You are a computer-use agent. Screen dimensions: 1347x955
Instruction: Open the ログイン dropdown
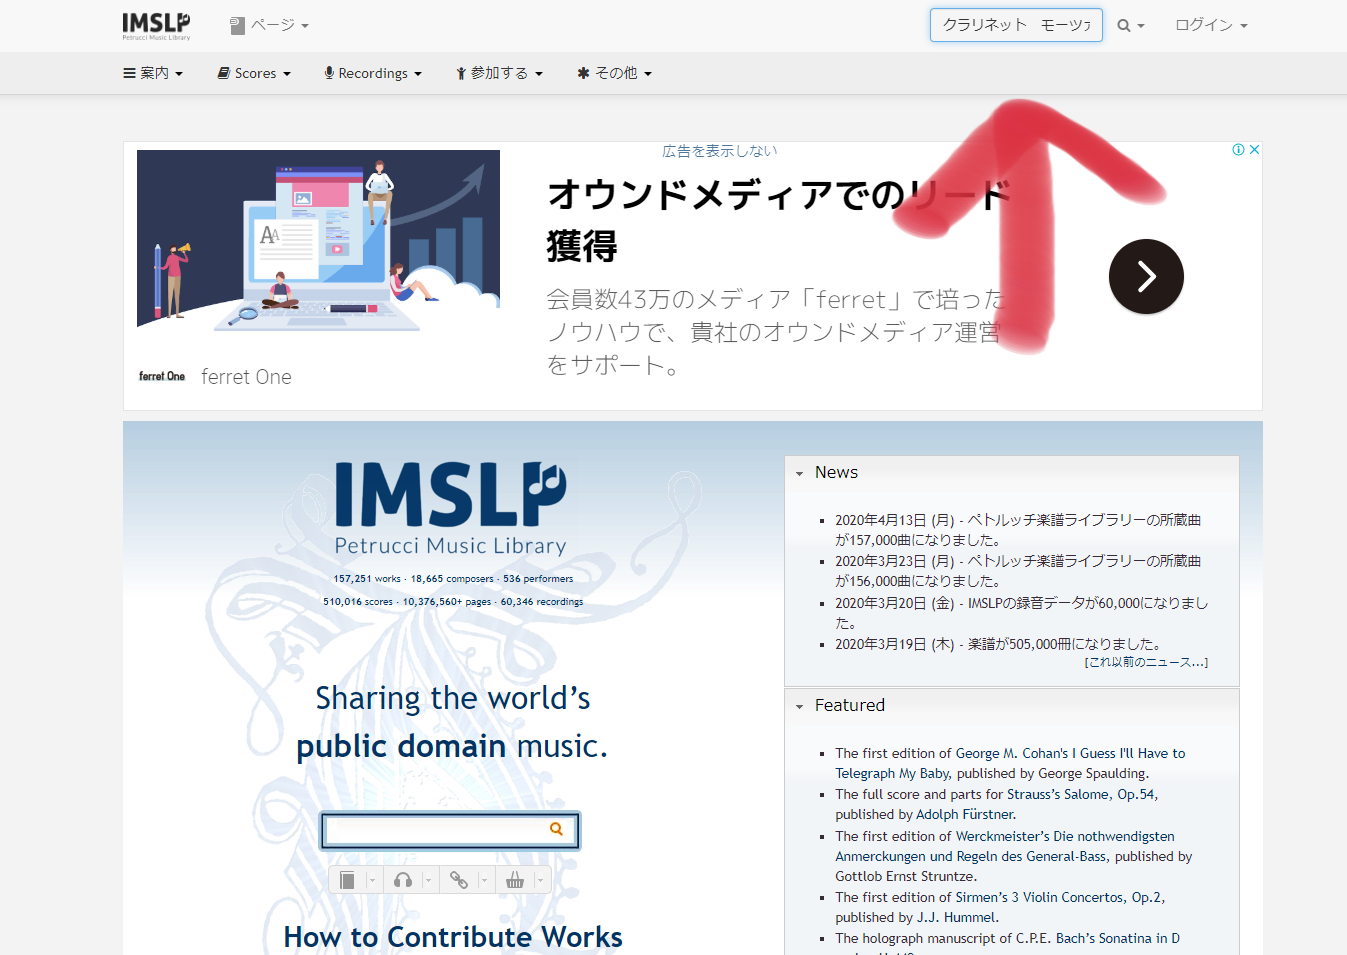1211,26
